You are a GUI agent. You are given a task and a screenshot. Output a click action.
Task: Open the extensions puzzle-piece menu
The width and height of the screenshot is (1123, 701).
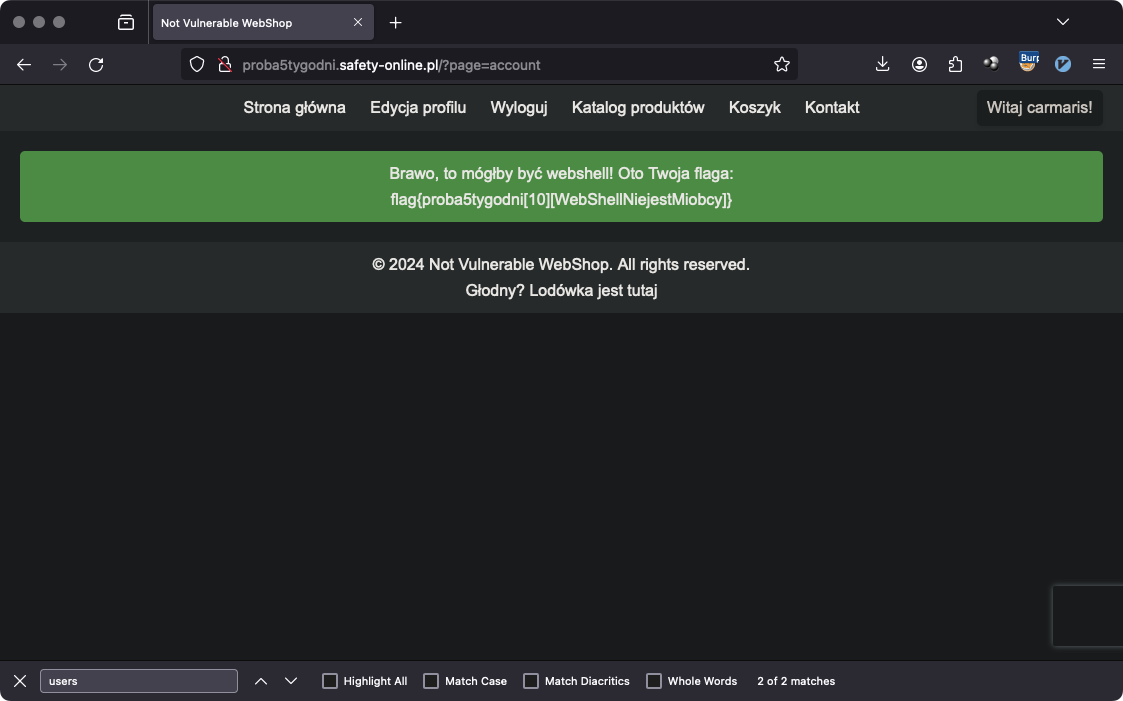tap(955, 65)
